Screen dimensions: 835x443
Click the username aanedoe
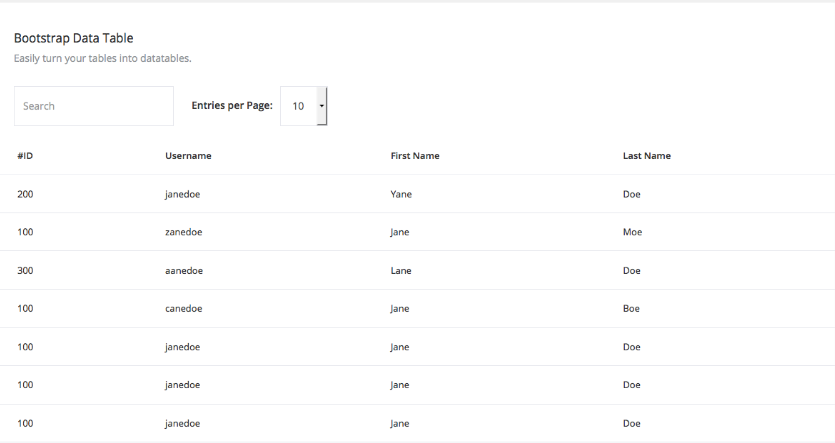[x=184, y=270]
